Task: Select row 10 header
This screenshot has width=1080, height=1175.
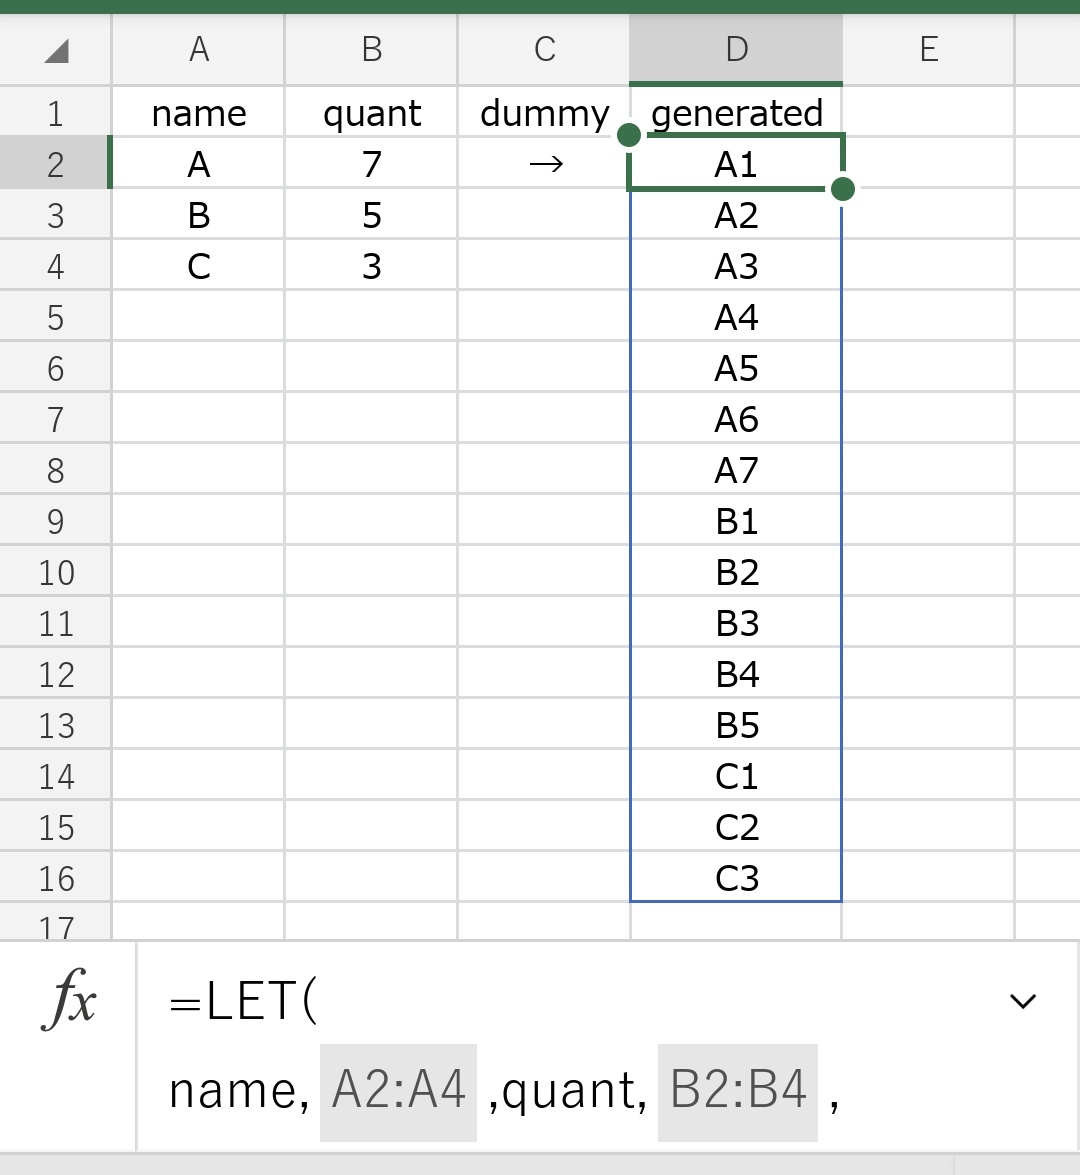Action: click(x=55, y=572)
